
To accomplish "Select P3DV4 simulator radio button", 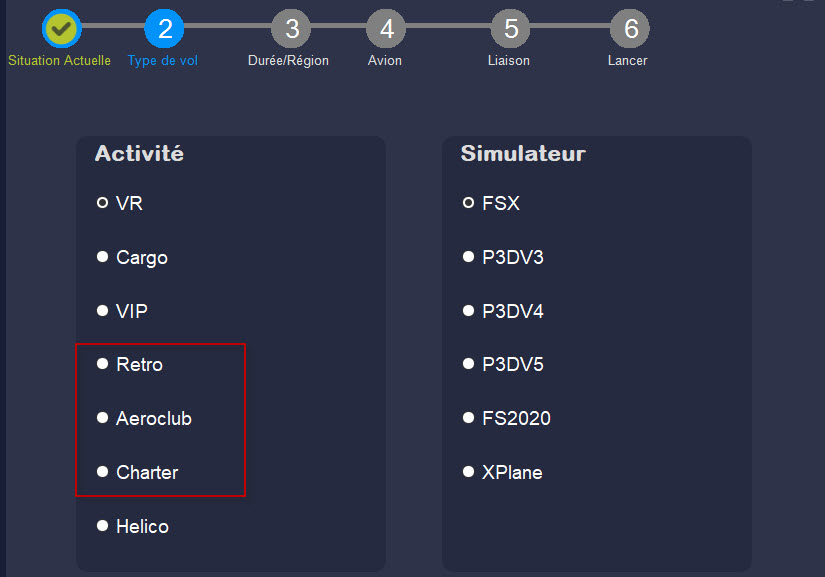I will pos(503,311).
